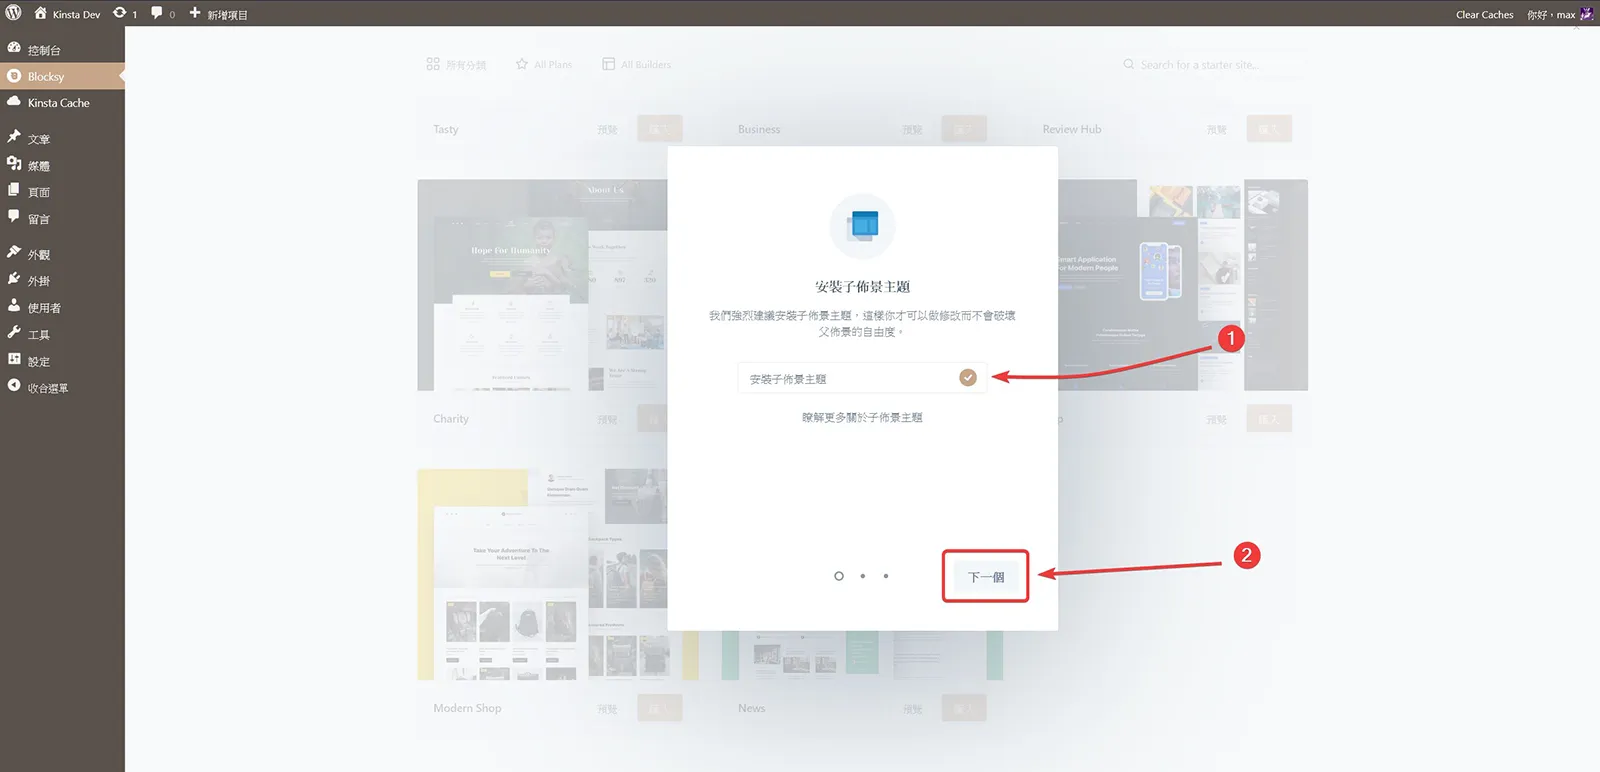Click the pushpin icon beside 文章

14,137
